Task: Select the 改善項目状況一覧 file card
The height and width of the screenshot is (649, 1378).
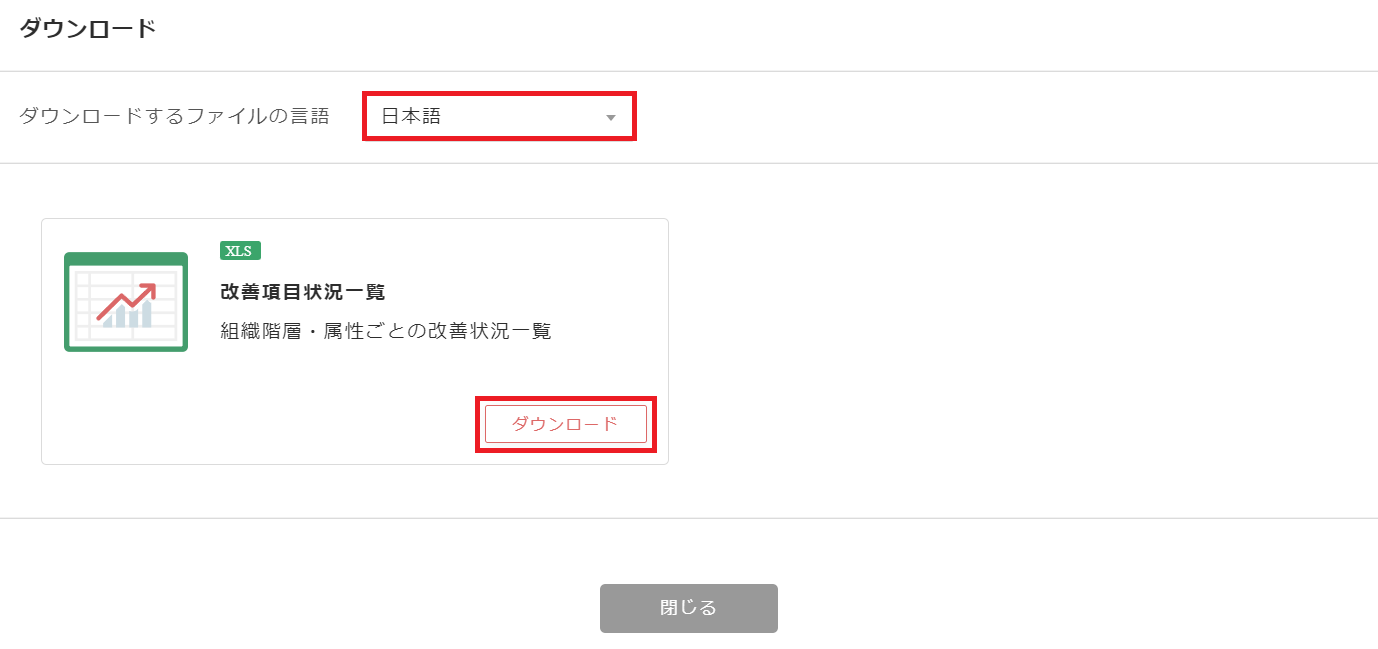Action: (353, 340)
